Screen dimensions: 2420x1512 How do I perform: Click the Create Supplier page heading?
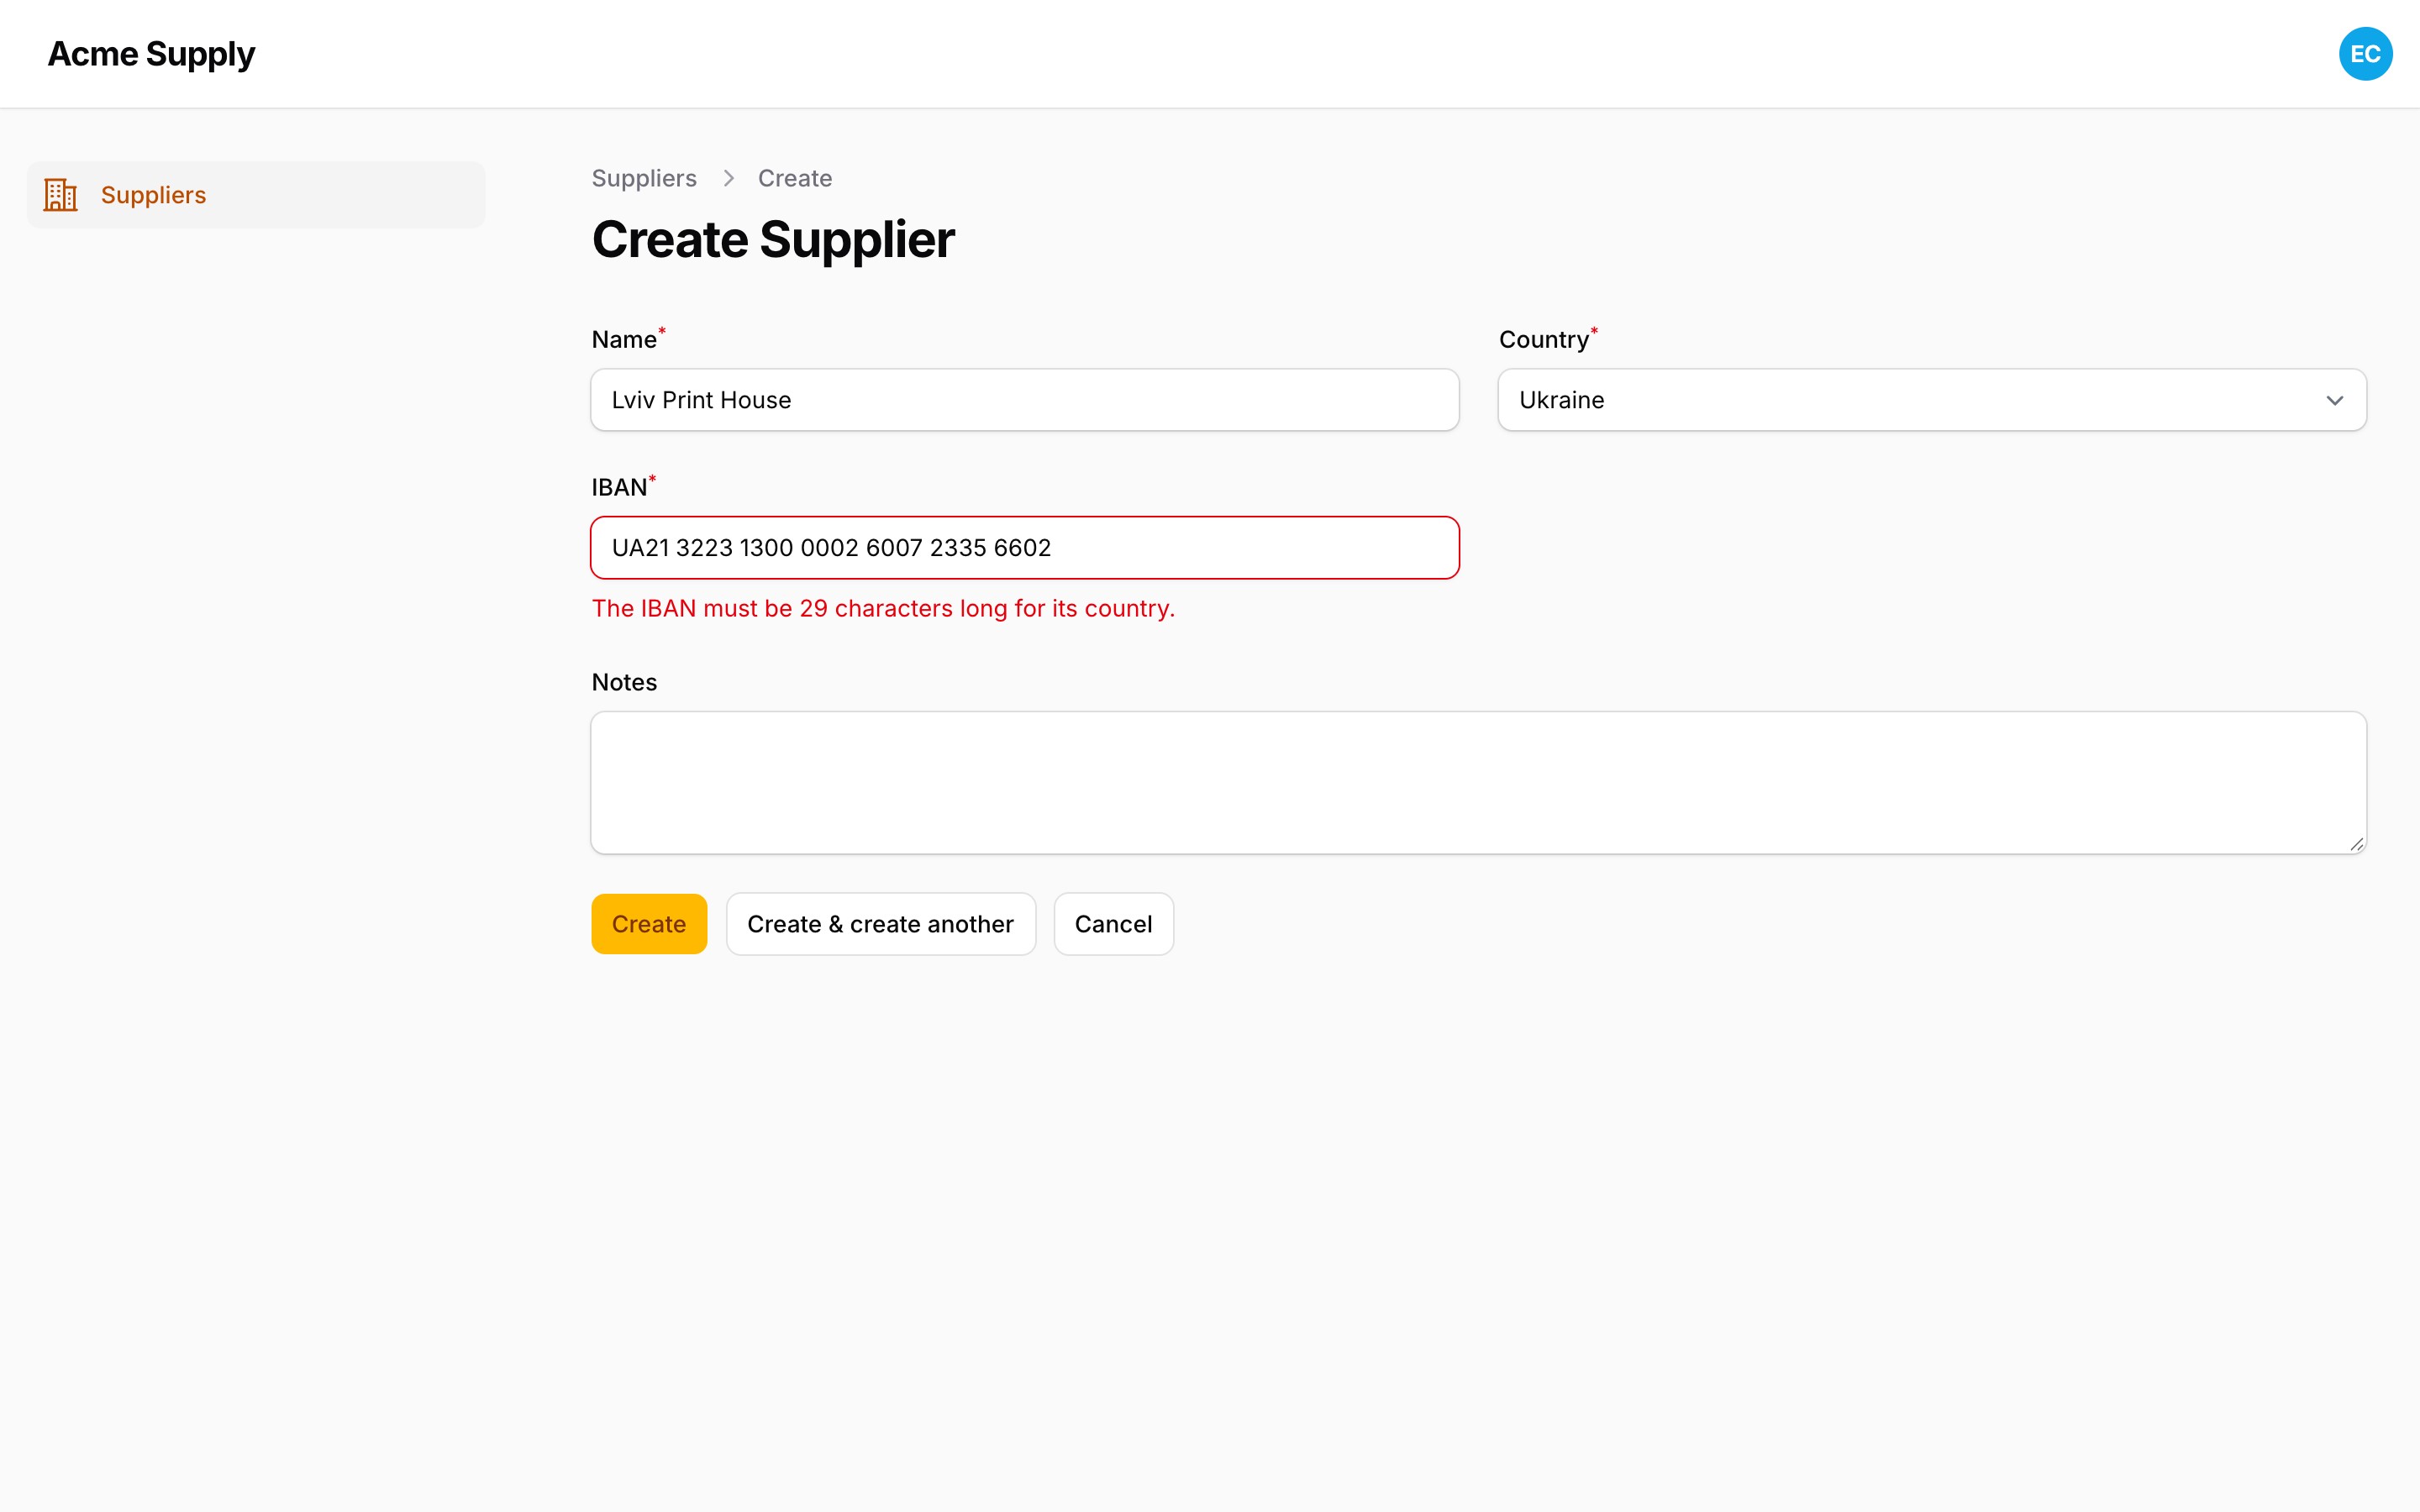[x=773, y=240]
